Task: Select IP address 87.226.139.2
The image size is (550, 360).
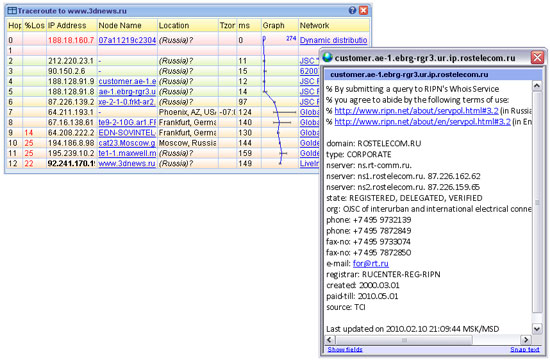Action: click(71, 102)
